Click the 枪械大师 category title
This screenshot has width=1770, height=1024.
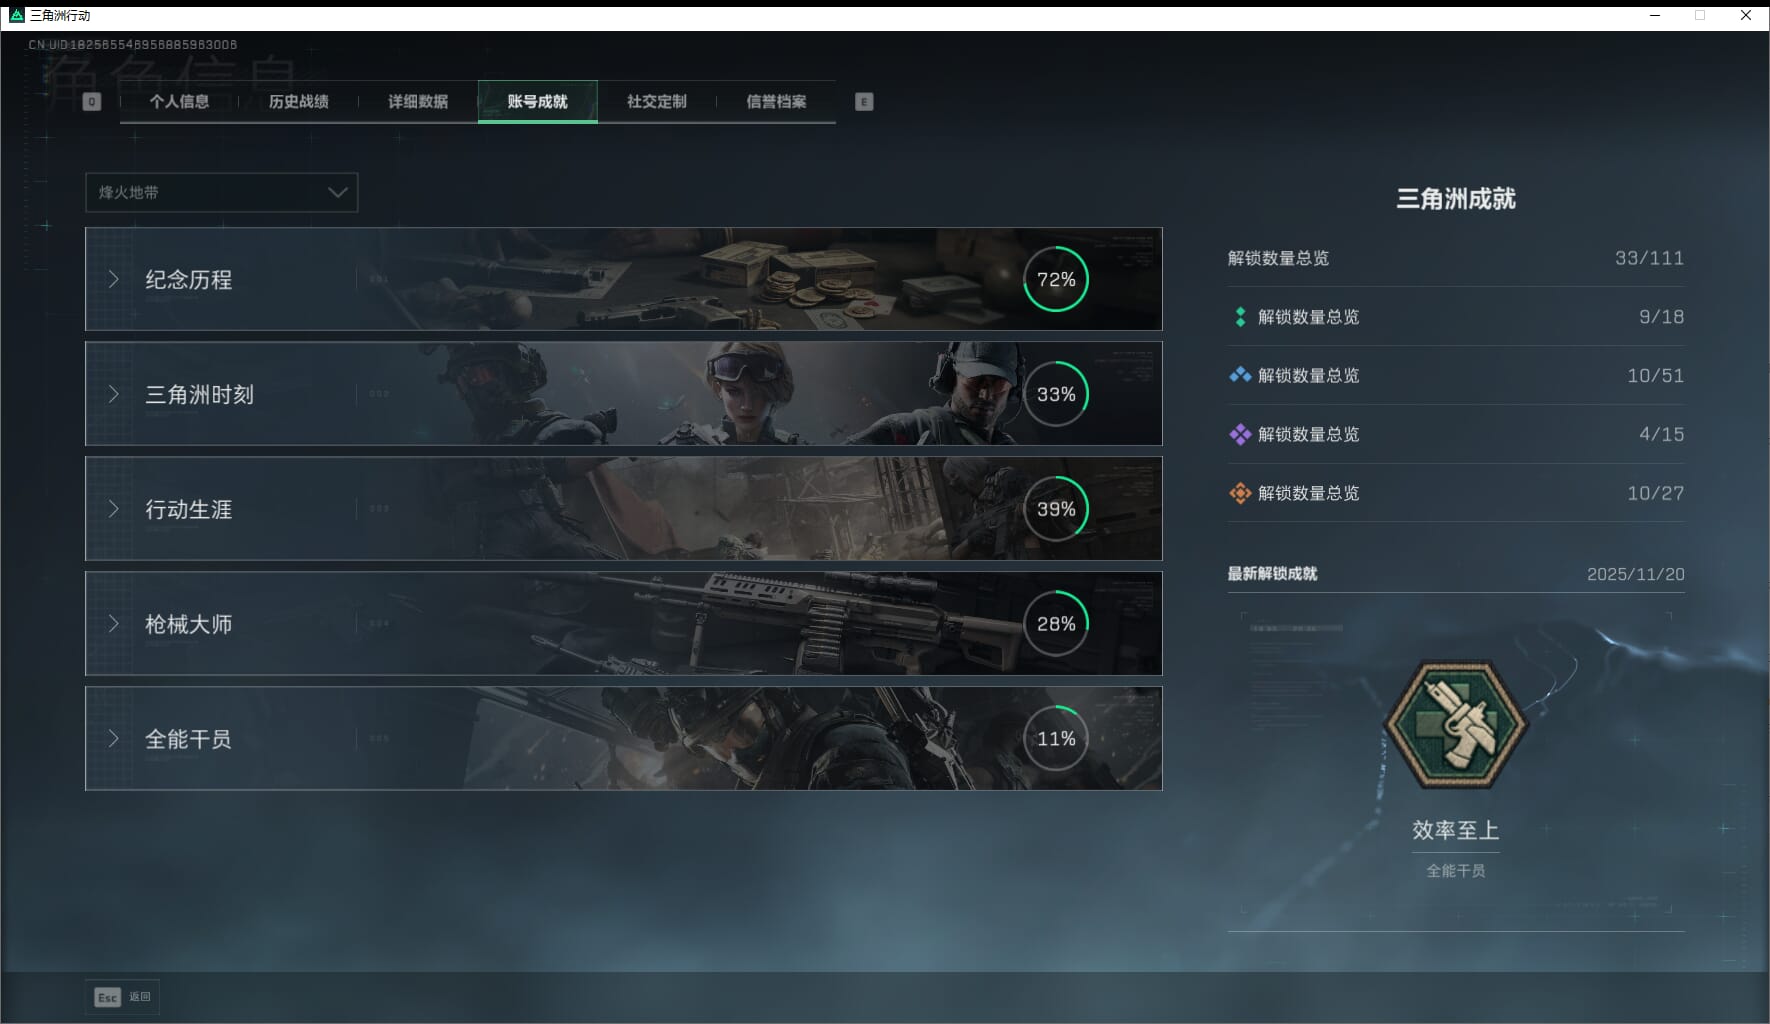pyautogui.click(x=189, y=625)
